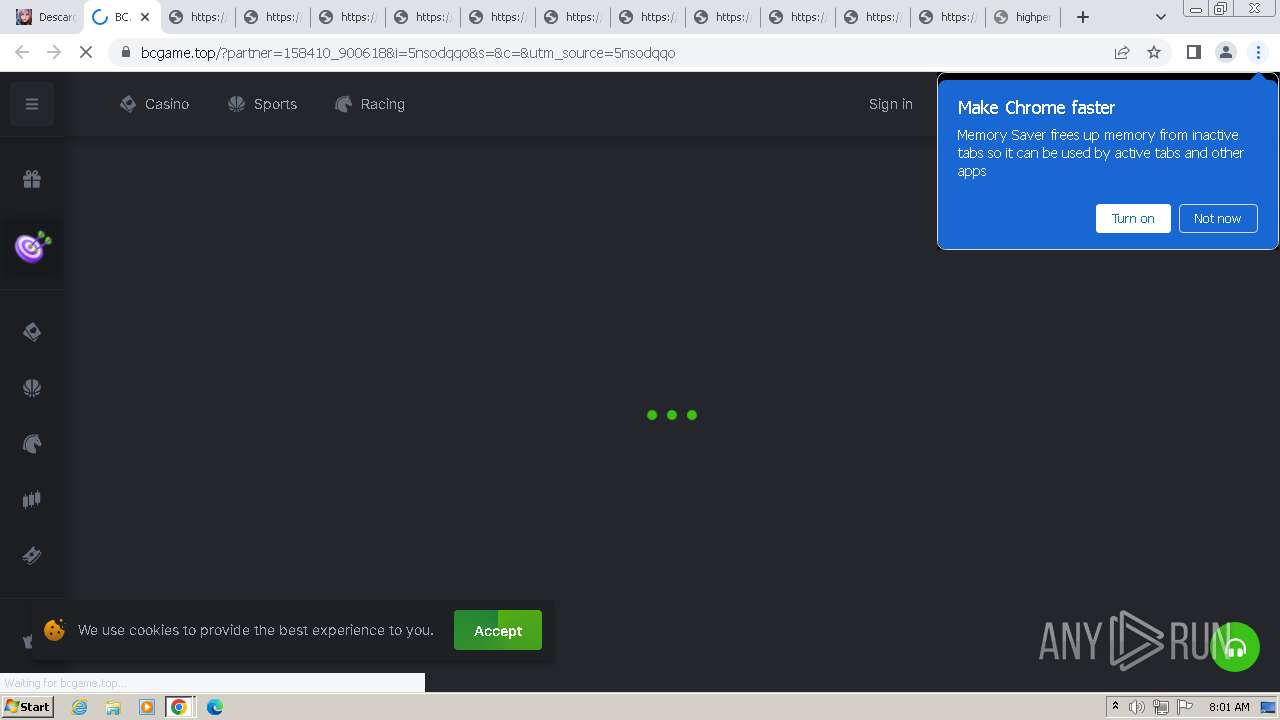Open the Windows Start menu
This screenshot has height=720, width=1280.
[x=27, y=707]
